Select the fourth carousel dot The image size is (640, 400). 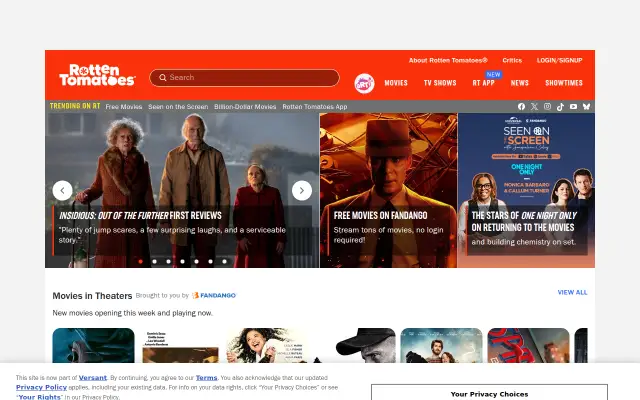182,262
